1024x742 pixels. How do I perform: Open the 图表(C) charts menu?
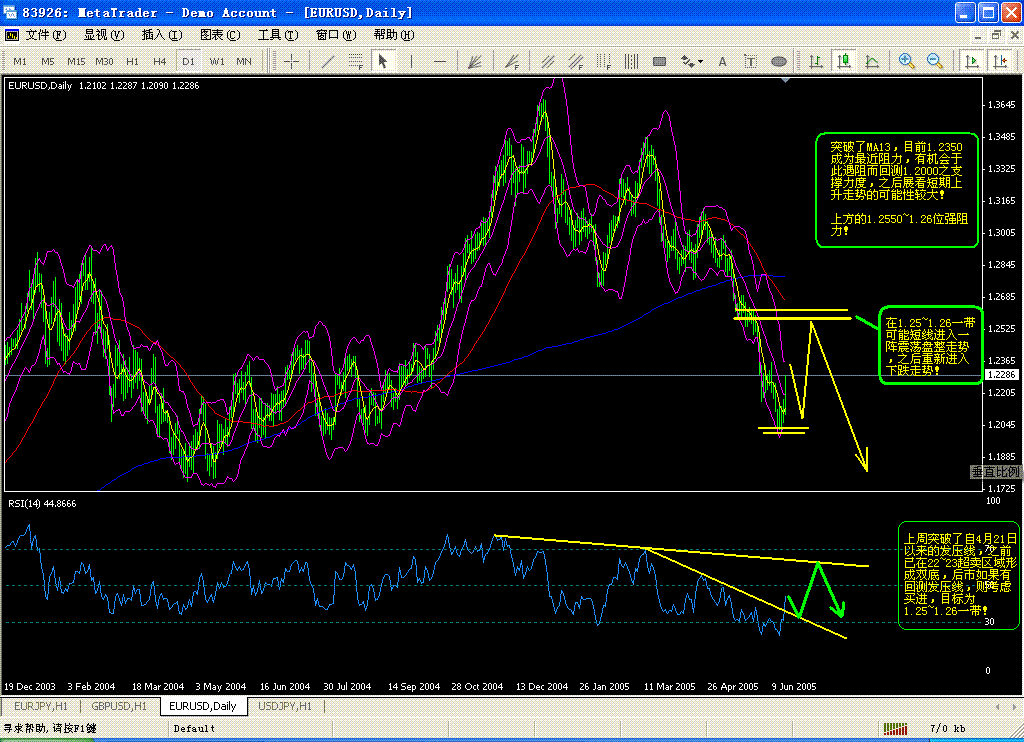[220, 35]
